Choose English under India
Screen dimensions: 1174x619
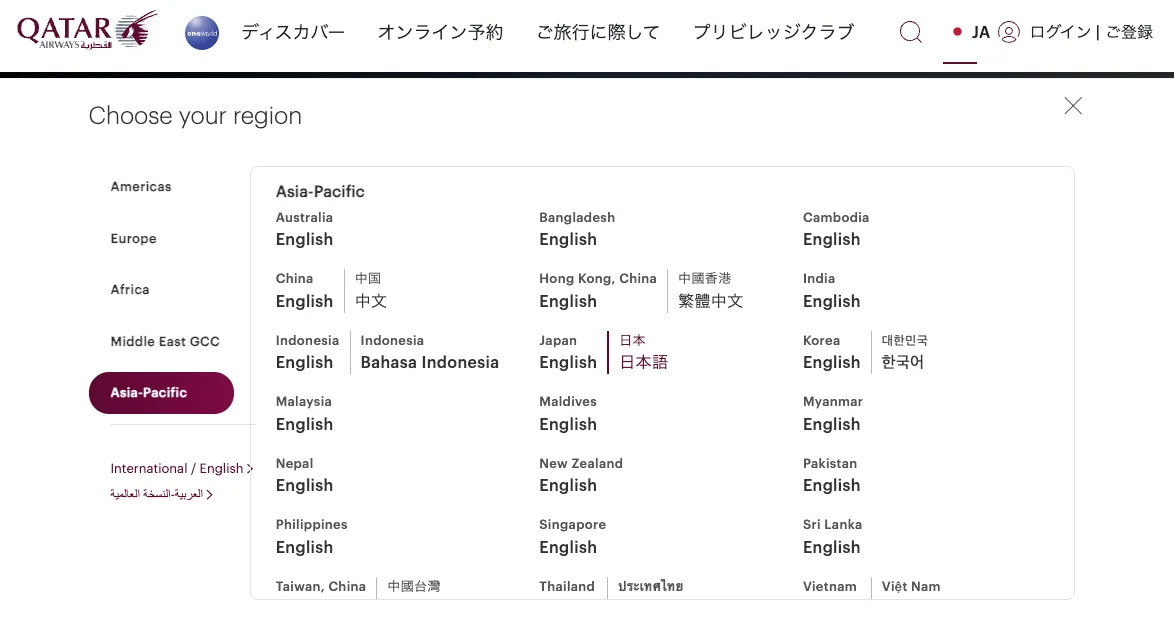point(831,301)
